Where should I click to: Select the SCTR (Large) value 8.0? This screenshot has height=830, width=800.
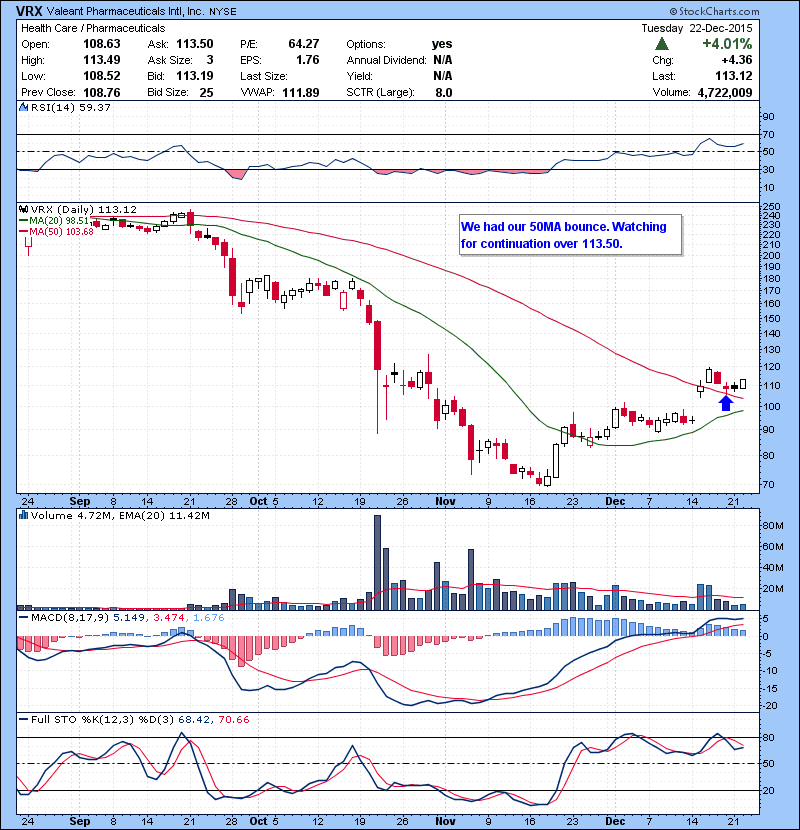click(x=444, y=92)
